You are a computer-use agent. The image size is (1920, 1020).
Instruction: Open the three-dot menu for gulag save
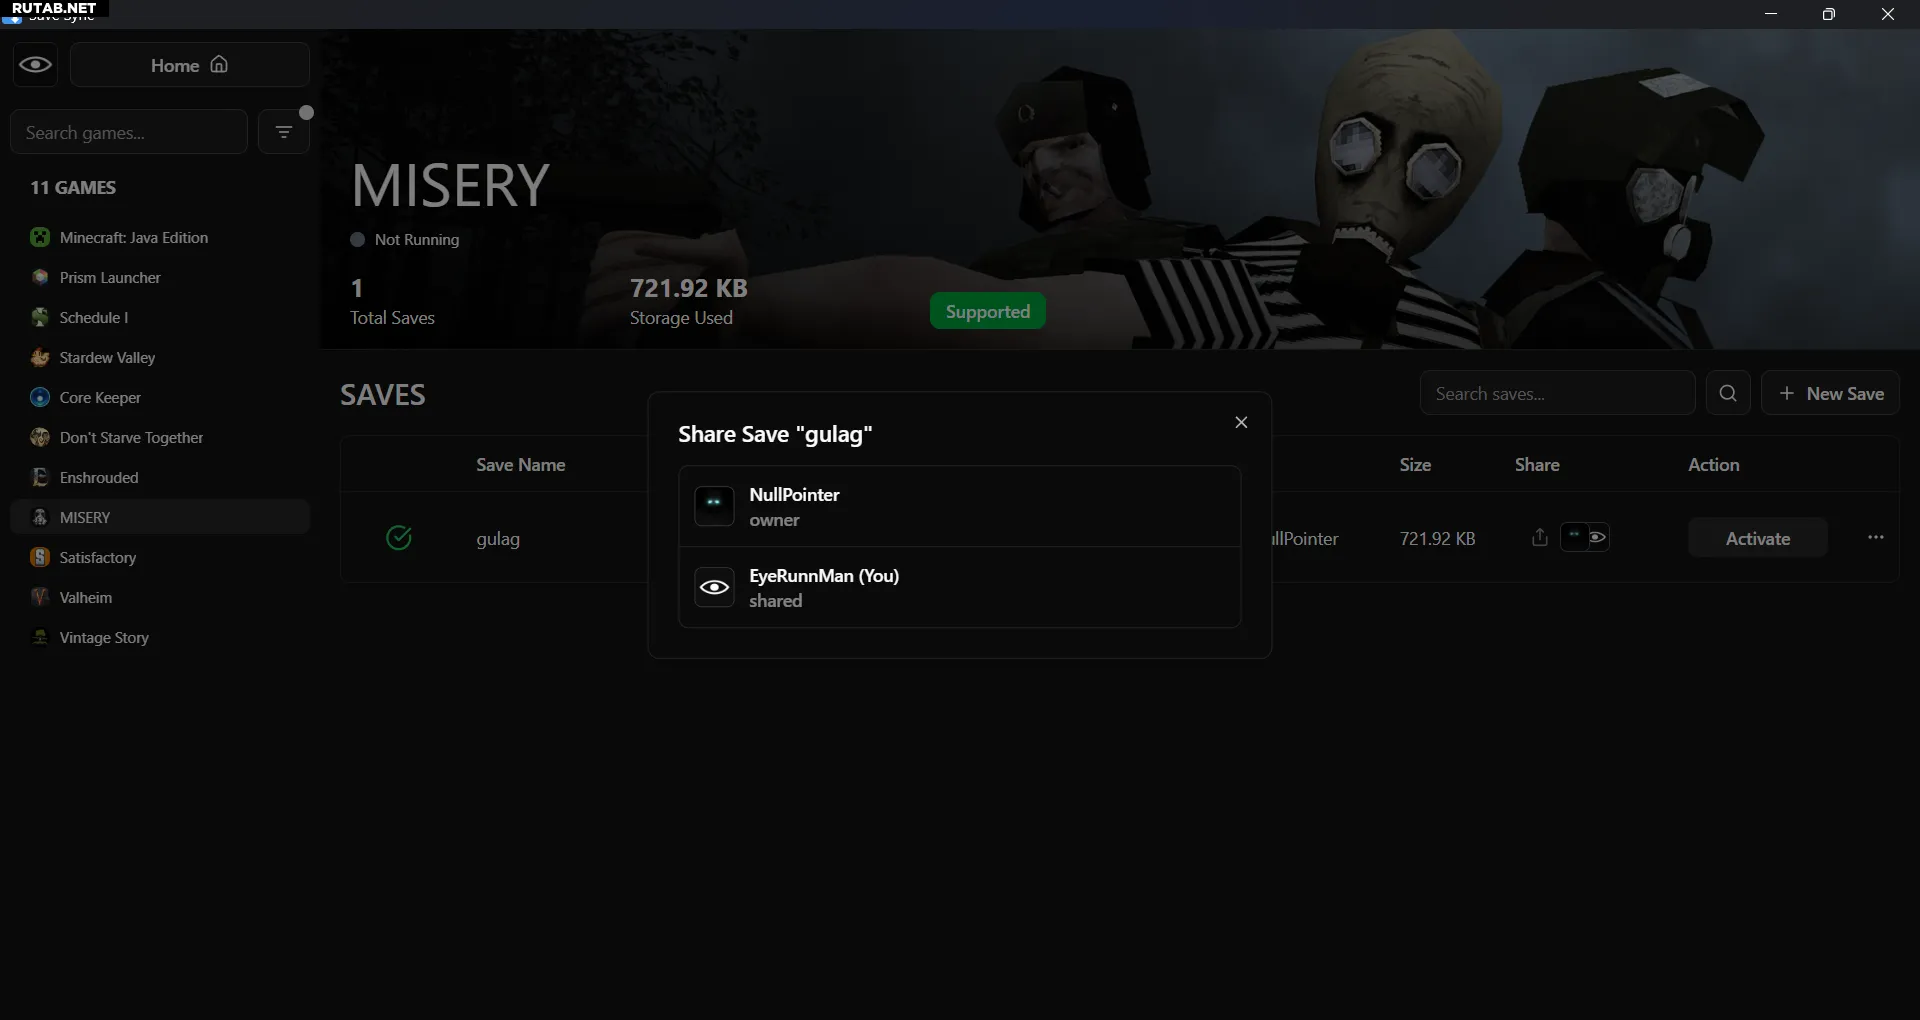pyautogui.click(x=1875, y=538)
